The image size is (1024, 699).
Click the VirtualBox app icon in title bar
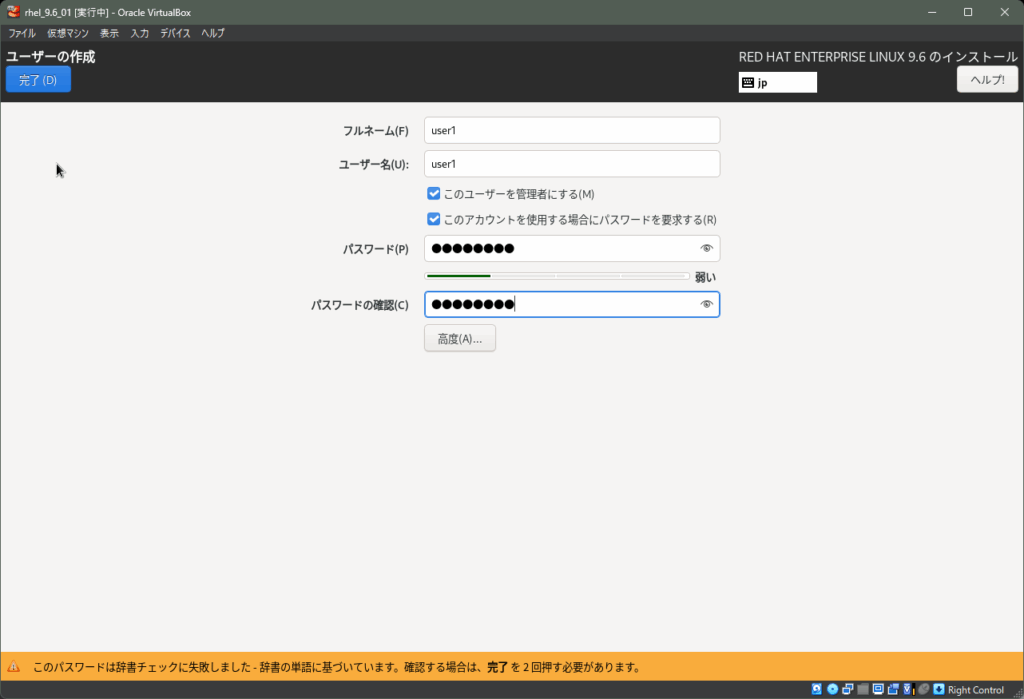[x=13, y=12]
